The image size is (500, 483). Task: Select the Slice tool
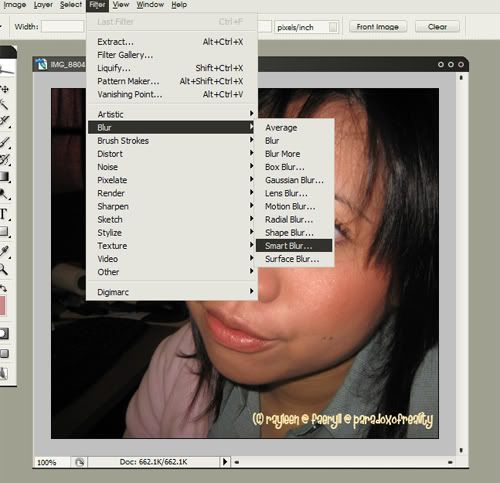4,121
